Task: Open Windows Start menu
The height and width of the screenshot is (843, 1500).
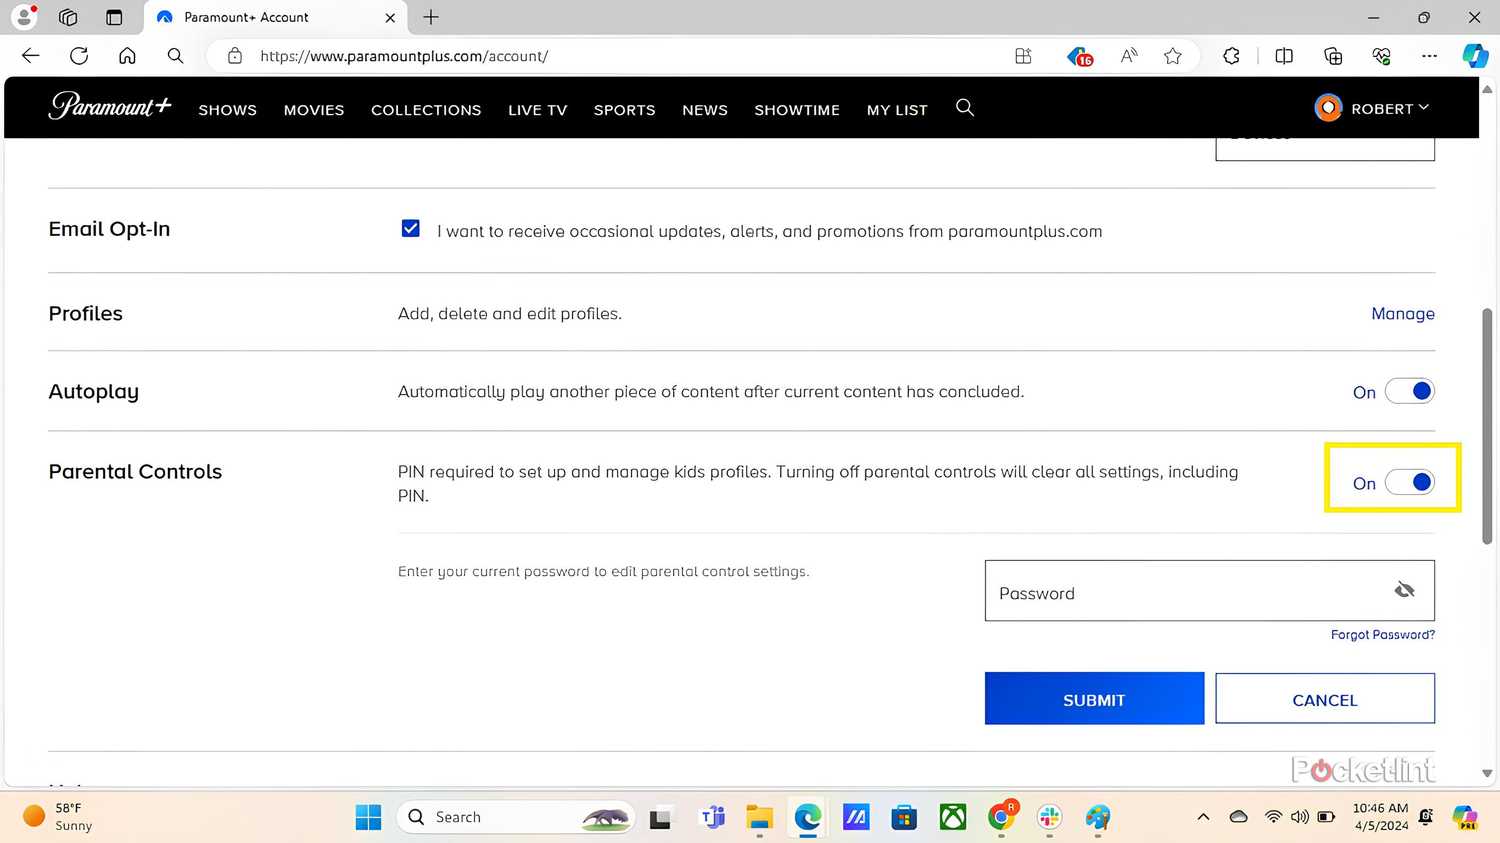Action: coord(368,817)
